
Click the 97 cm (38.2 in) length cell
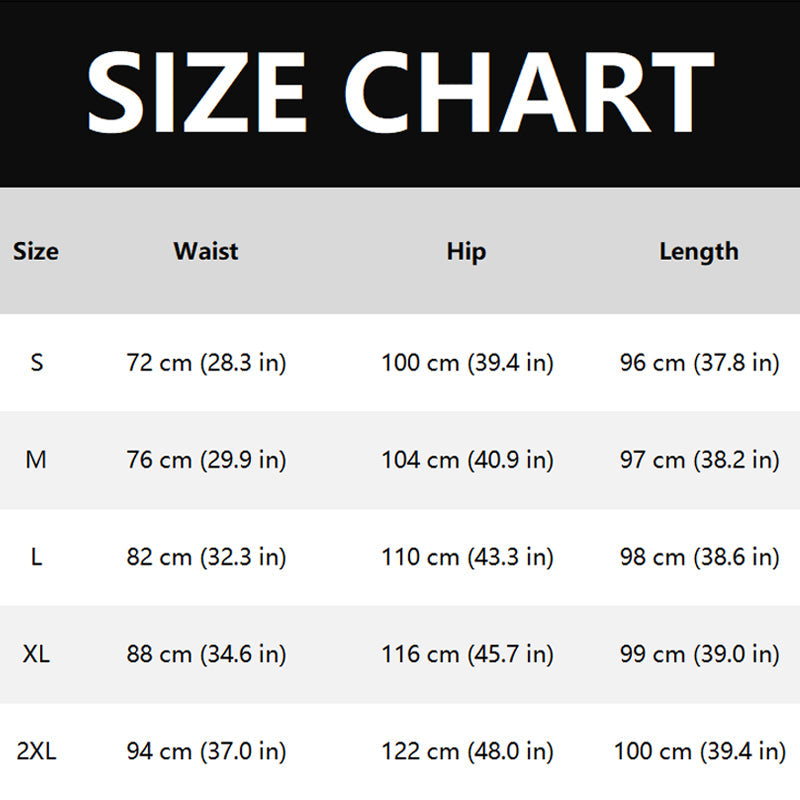point(699,460)
